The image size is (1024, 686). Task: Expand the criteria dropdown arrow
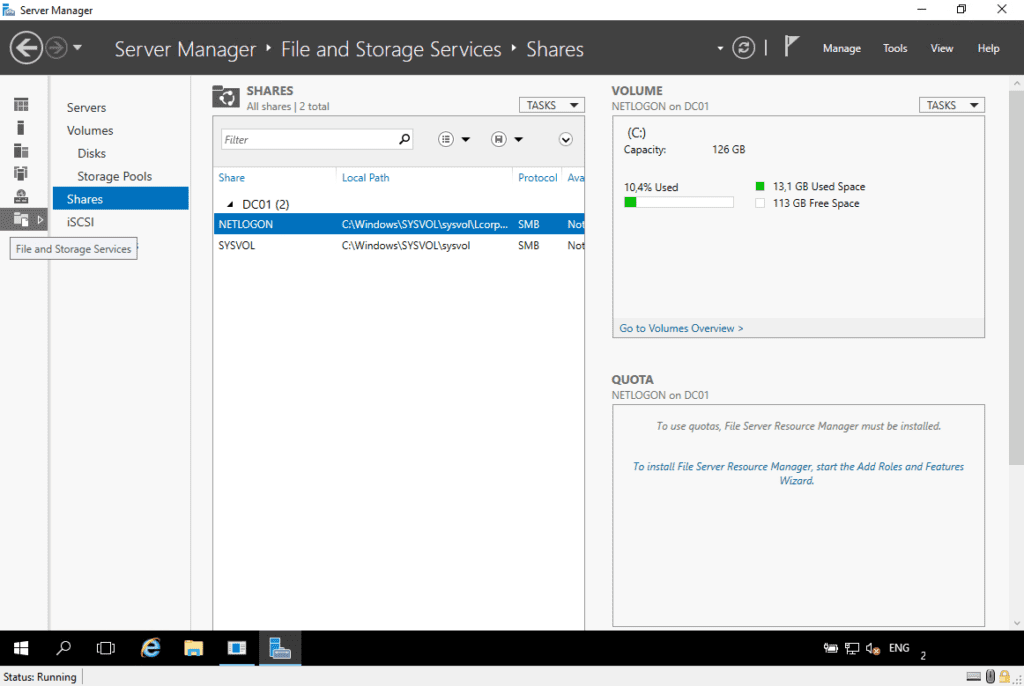(466, 139)
